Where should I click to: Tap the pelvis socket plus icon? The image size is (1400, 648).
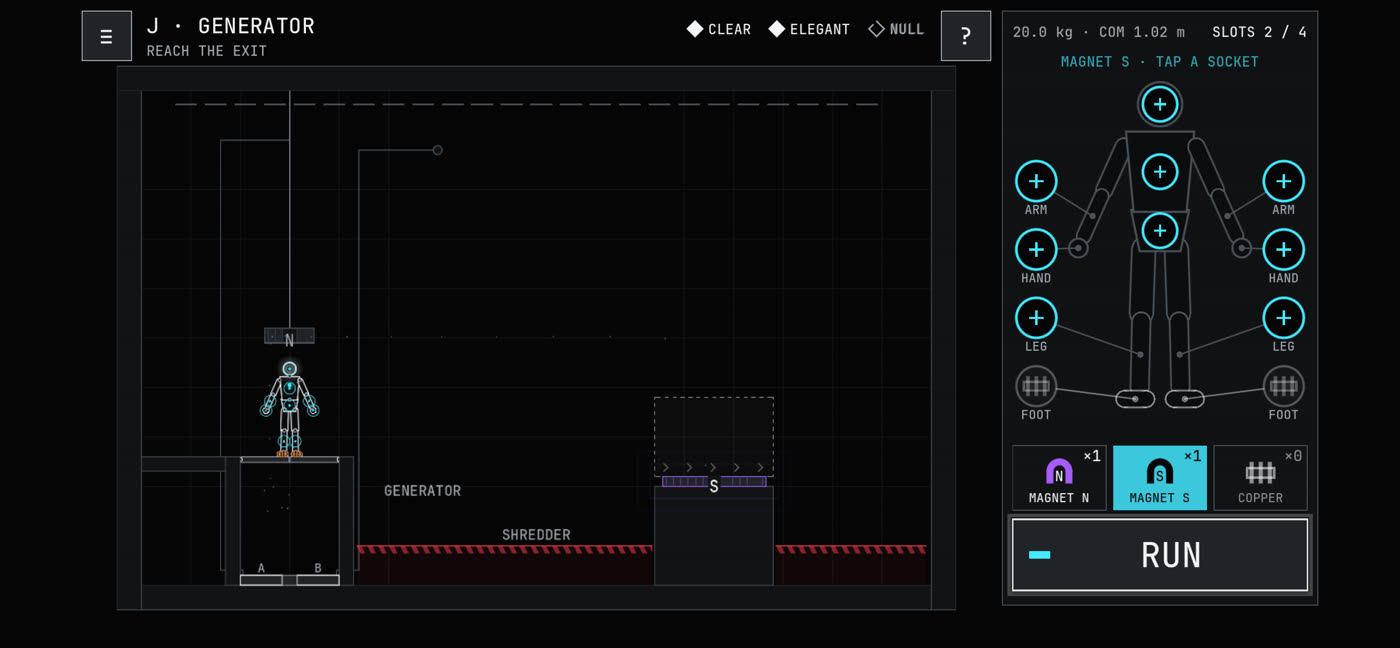tap(1160, 231)
